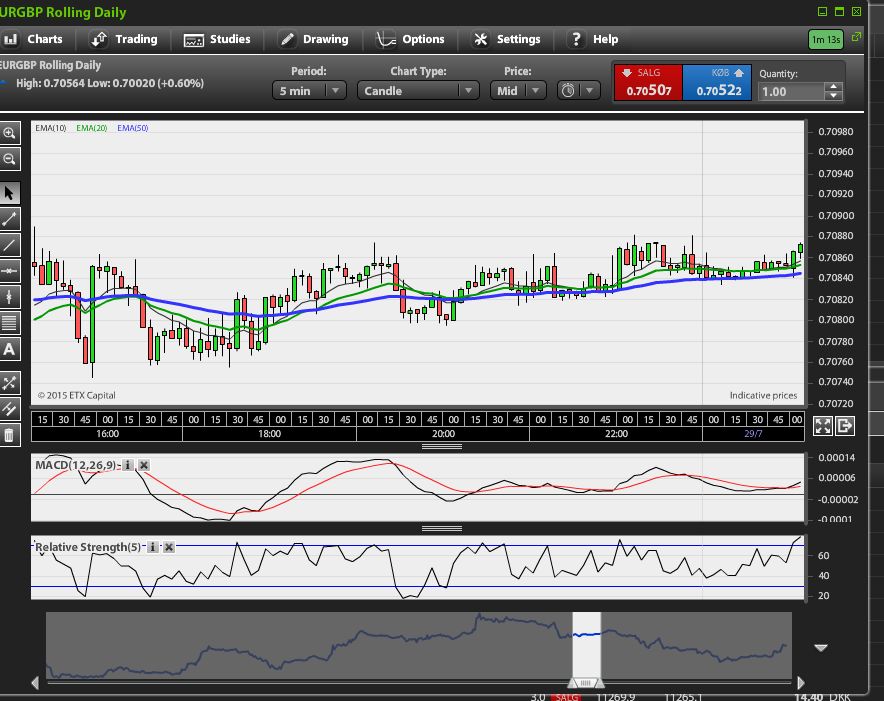Click the EMA(10) legend label

51,128
